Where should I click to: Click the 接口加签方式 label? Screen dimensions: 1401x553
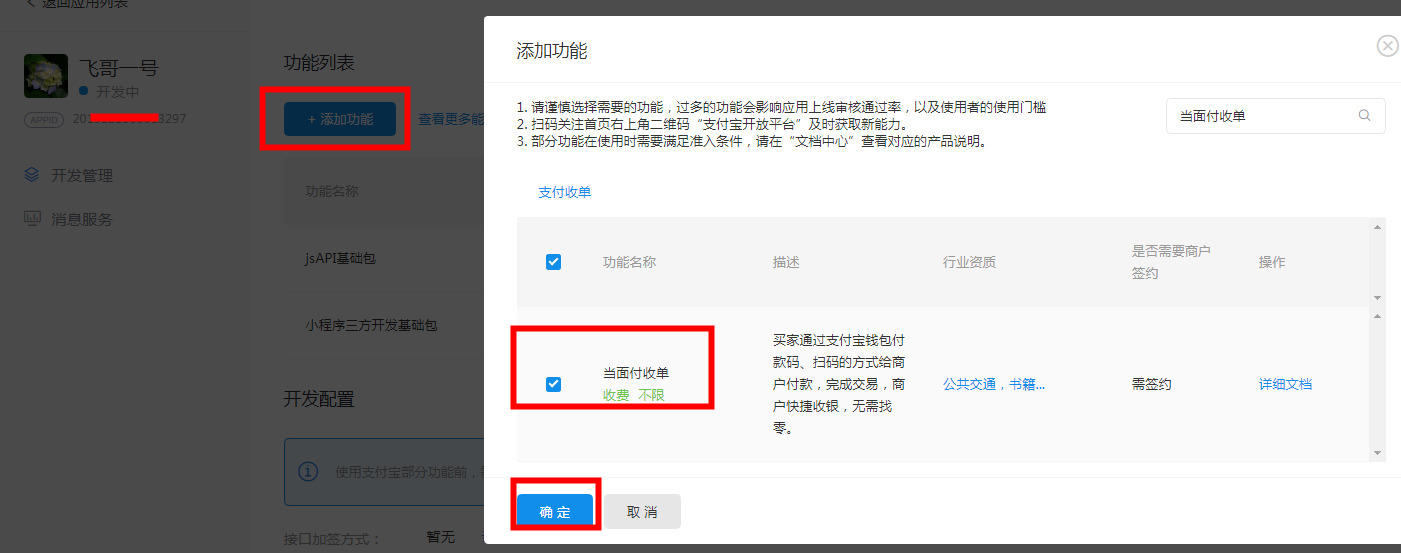pos(332,540)
